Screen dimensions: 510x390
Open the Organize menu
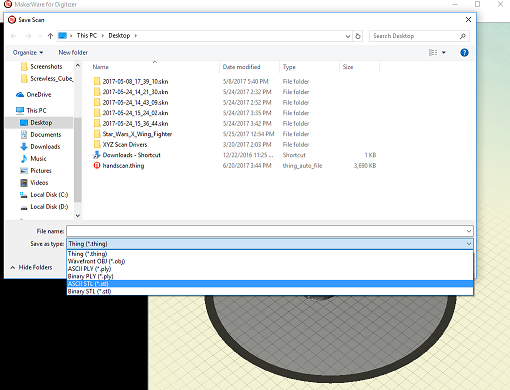pyautogui.click(x=28, y=53)
